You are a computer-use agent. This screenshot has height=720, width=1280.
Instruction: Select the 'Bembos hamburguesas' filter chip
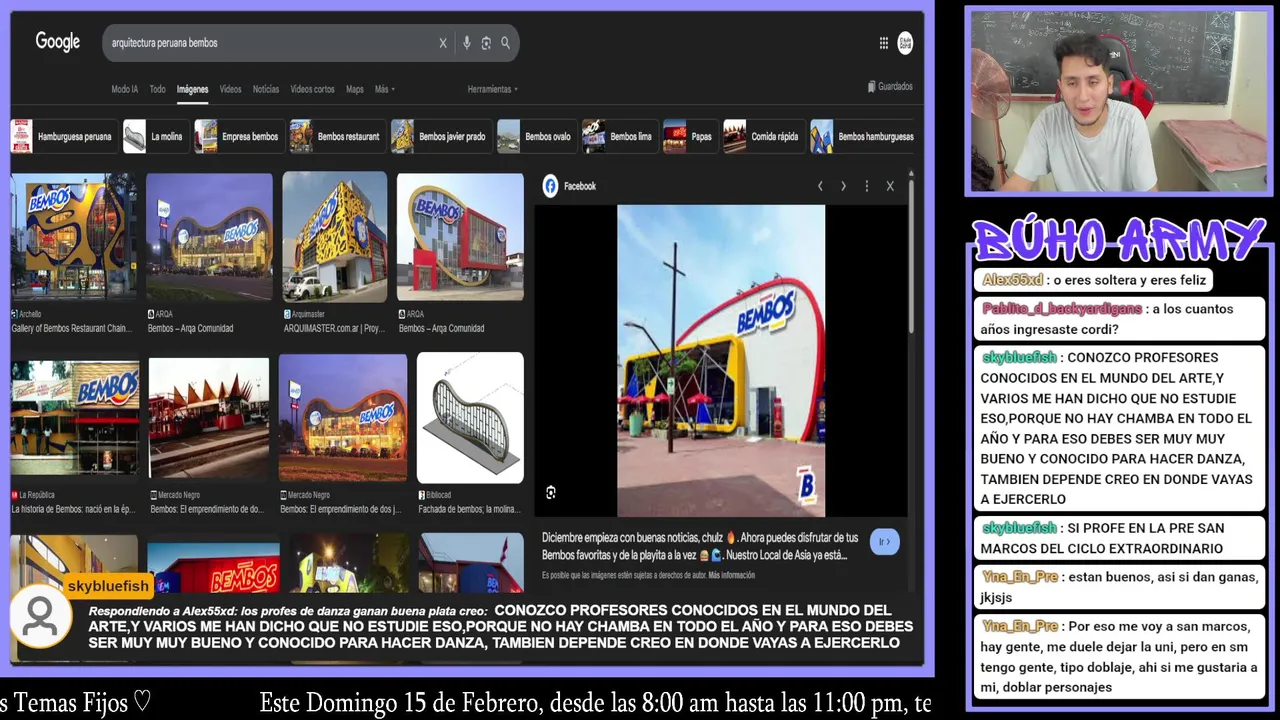(x=863, y=136)
